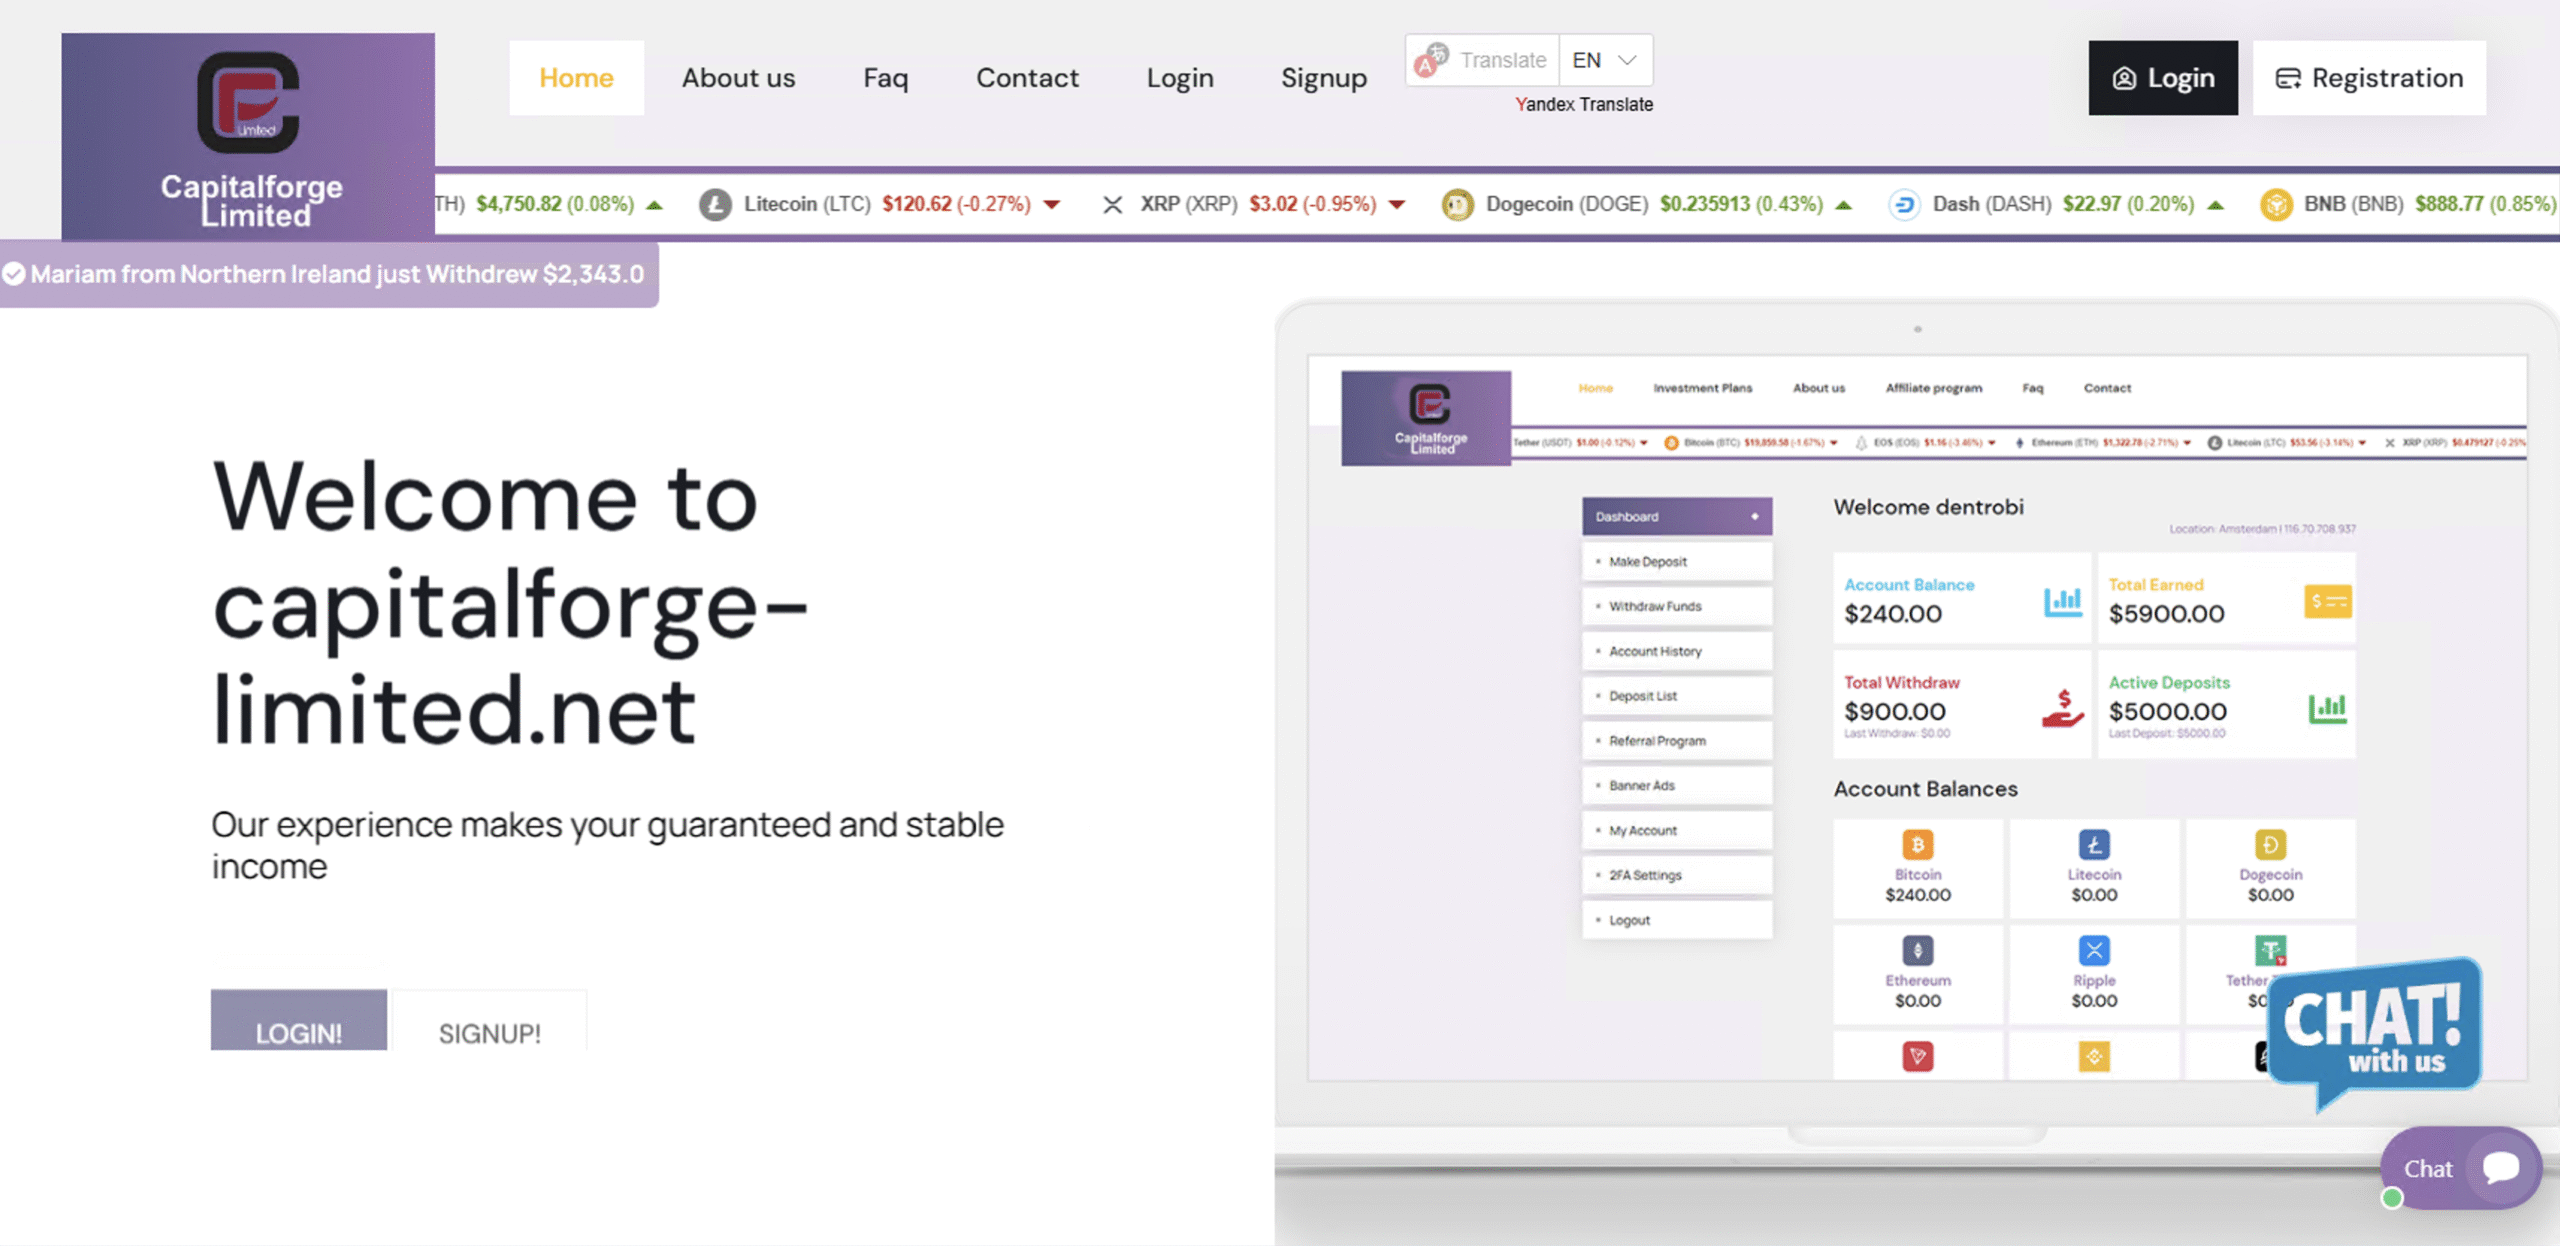Open the Chat widget at bottom right
The image size is (2560, 1246).
point(2460,1168)
